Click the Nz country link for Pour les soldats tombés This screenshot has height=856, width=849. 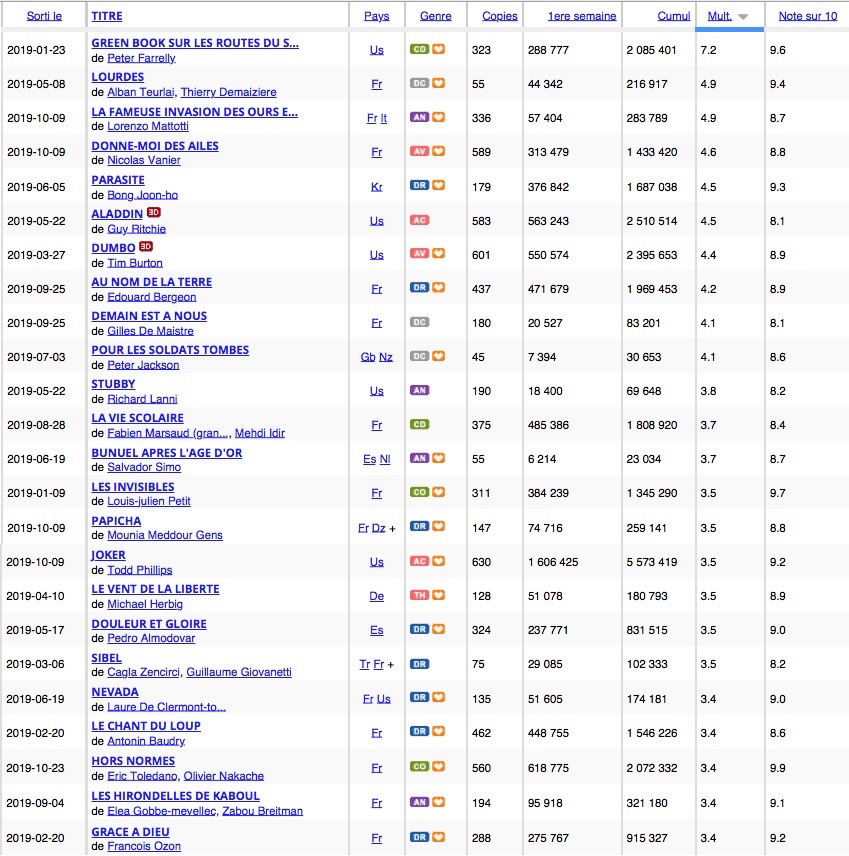click(x=386, y=356)
